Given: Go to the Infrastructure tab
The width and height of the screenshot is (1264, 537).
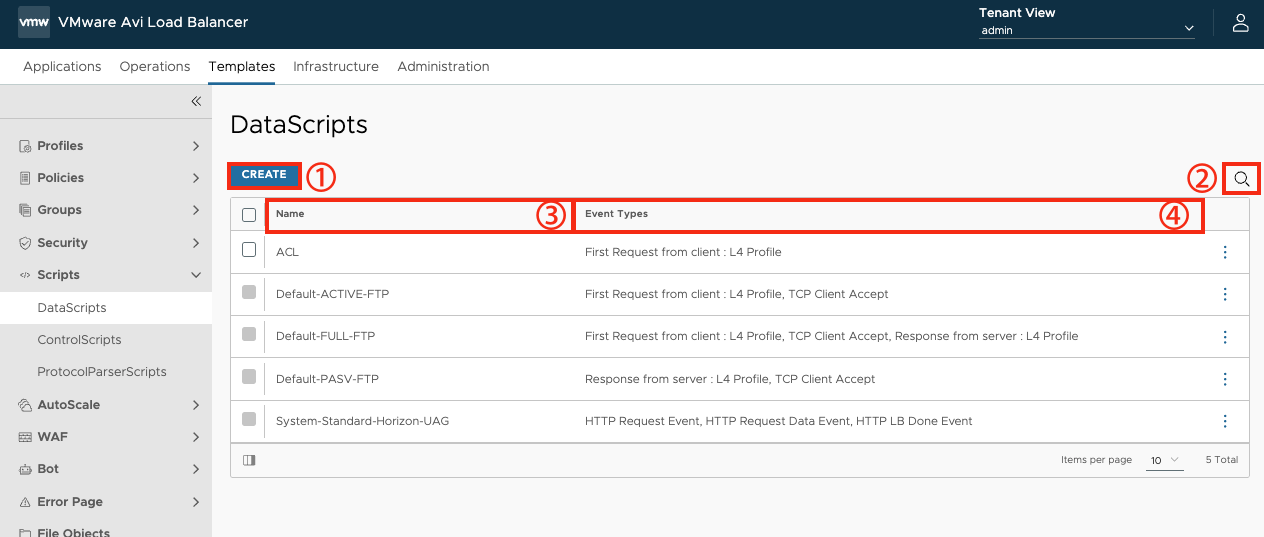Looking at the screenshot, I should [x=336, y=66].
